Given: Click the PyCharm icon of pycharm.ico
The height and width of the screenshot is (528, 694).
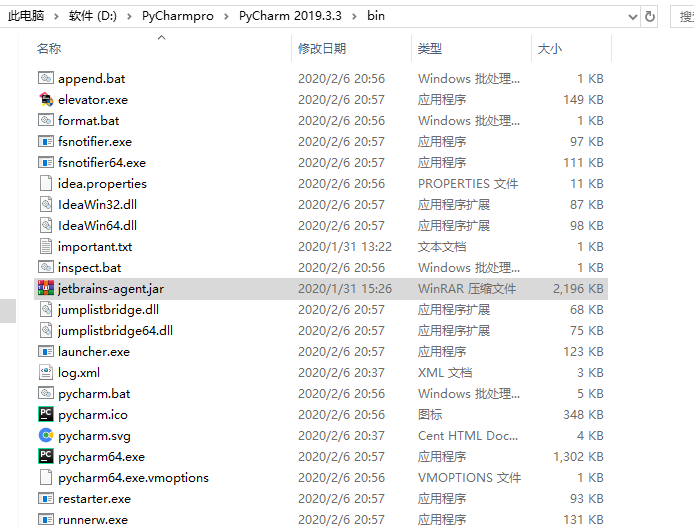Looking at the screenshot, I should [x=46, y=415].
